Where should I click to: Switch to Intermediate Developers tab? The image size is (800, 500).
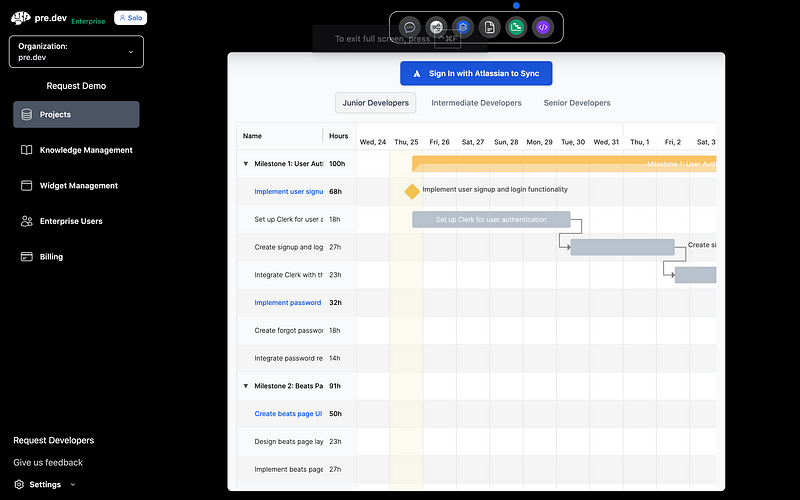tap(477, 103)
